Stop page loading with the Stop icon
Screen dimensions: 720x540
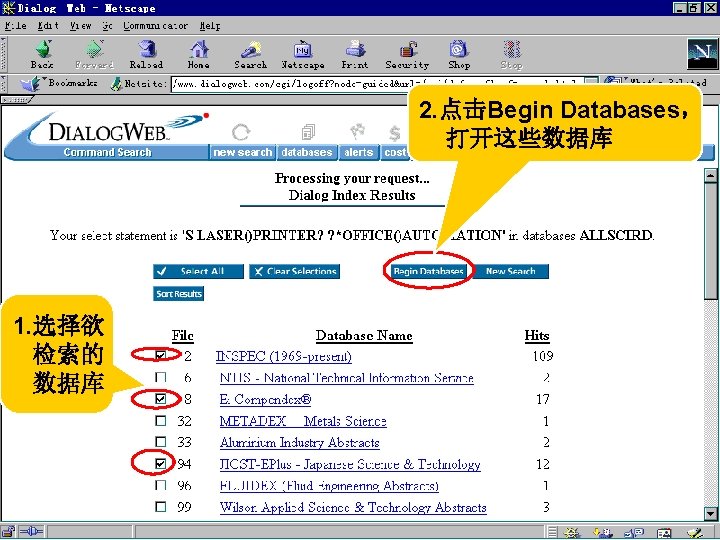(512, 55)
